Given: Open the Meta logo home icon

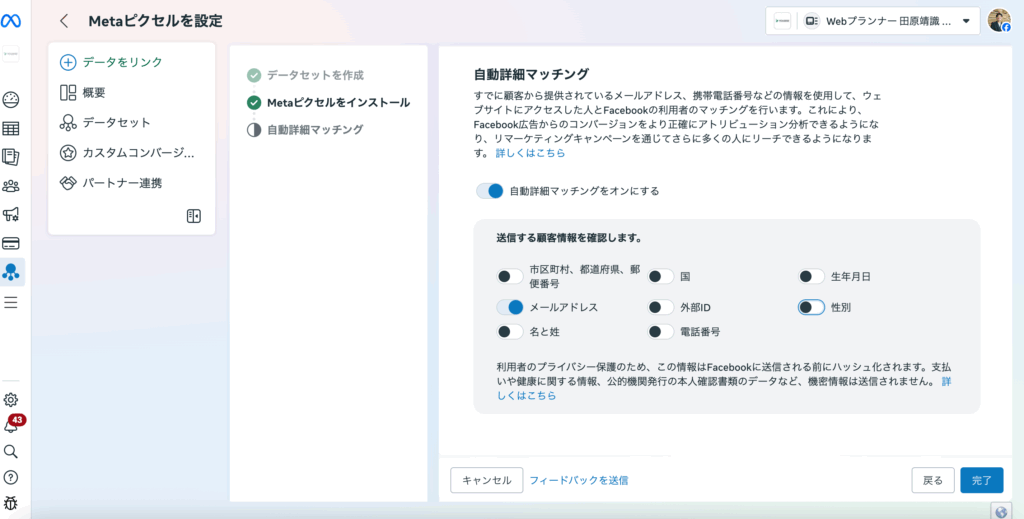Looking at the screenshot, I should (x=12, y=21).
